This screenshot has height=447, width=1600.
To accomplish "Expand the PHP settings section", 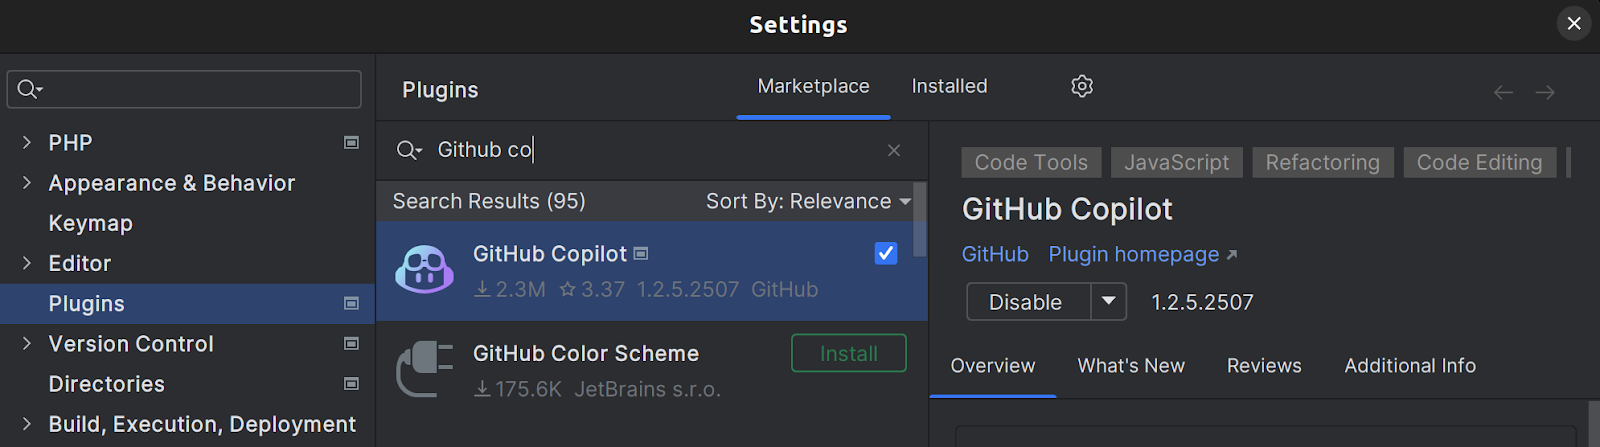I will [27, 143].
